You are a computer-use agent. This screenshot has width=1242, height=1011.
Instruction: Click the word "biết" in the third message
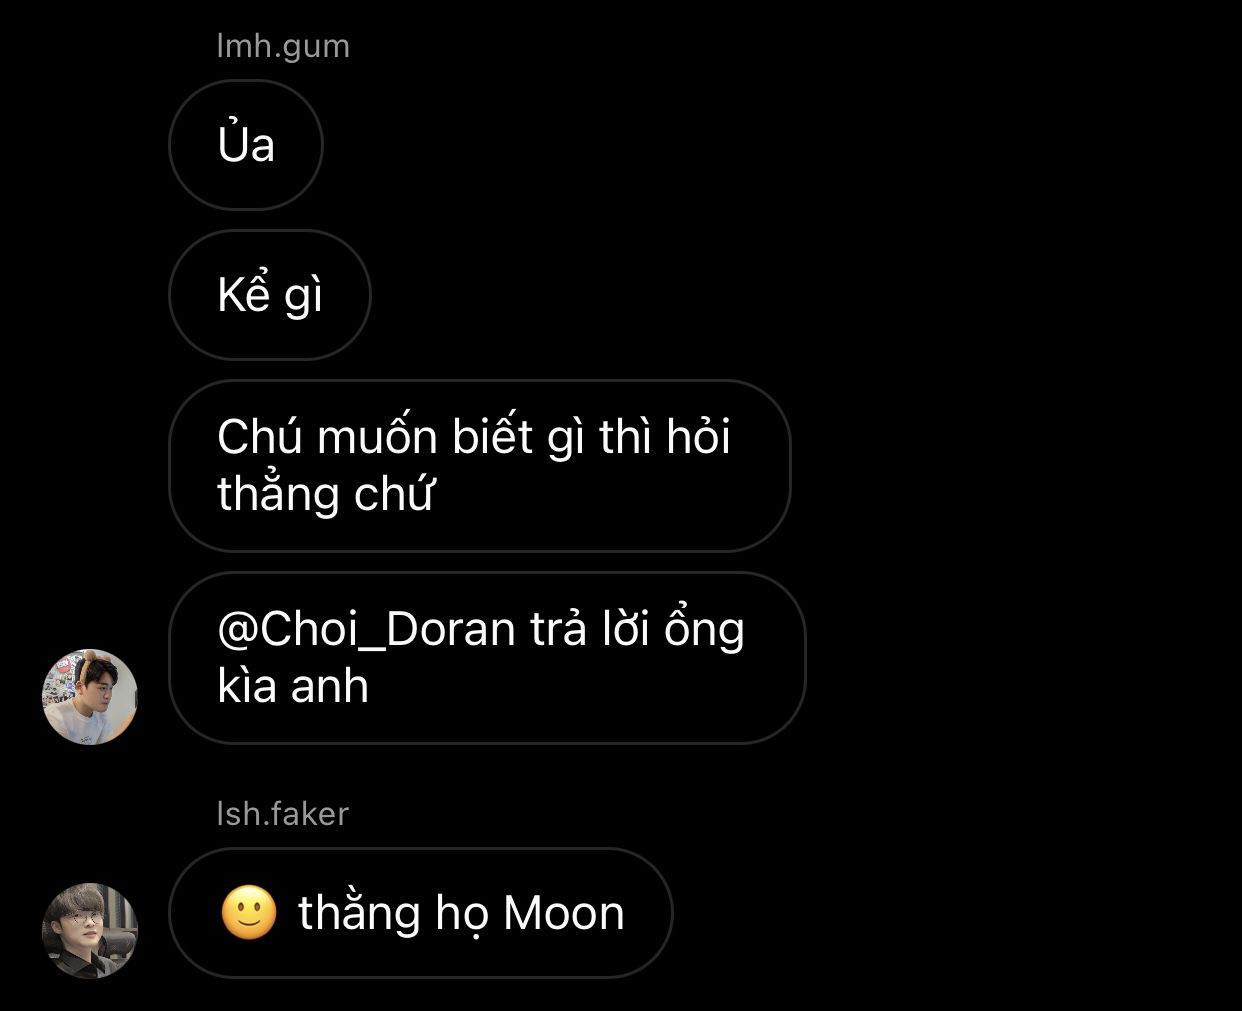coord(493,437)
